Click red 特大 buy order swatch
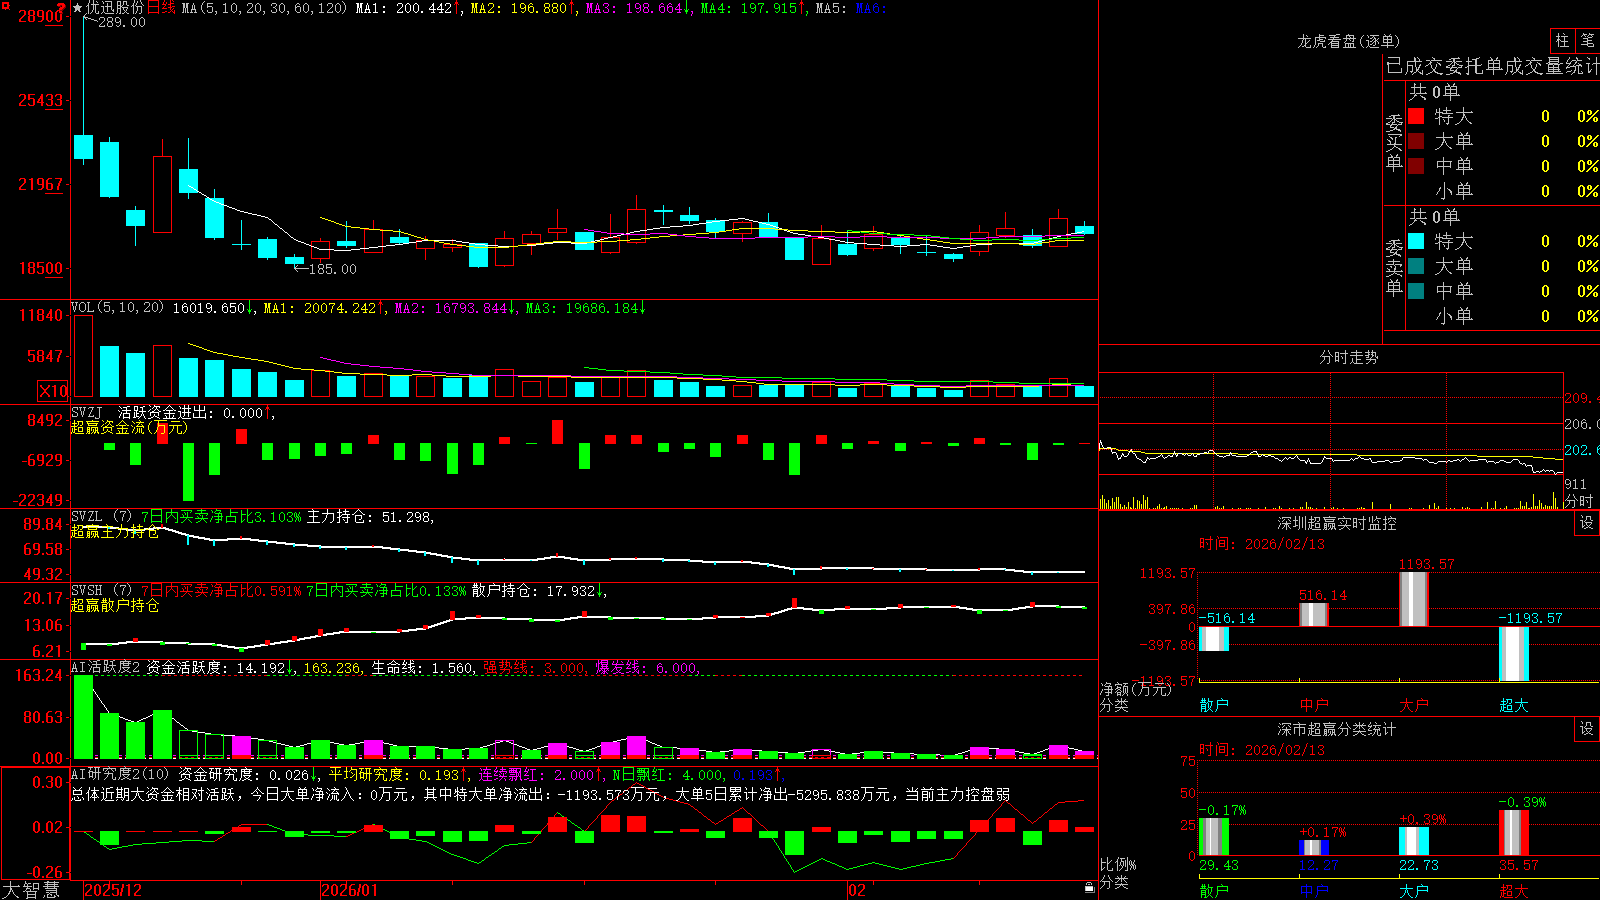Screen dimensions: 1600x900 point(1416,116)
